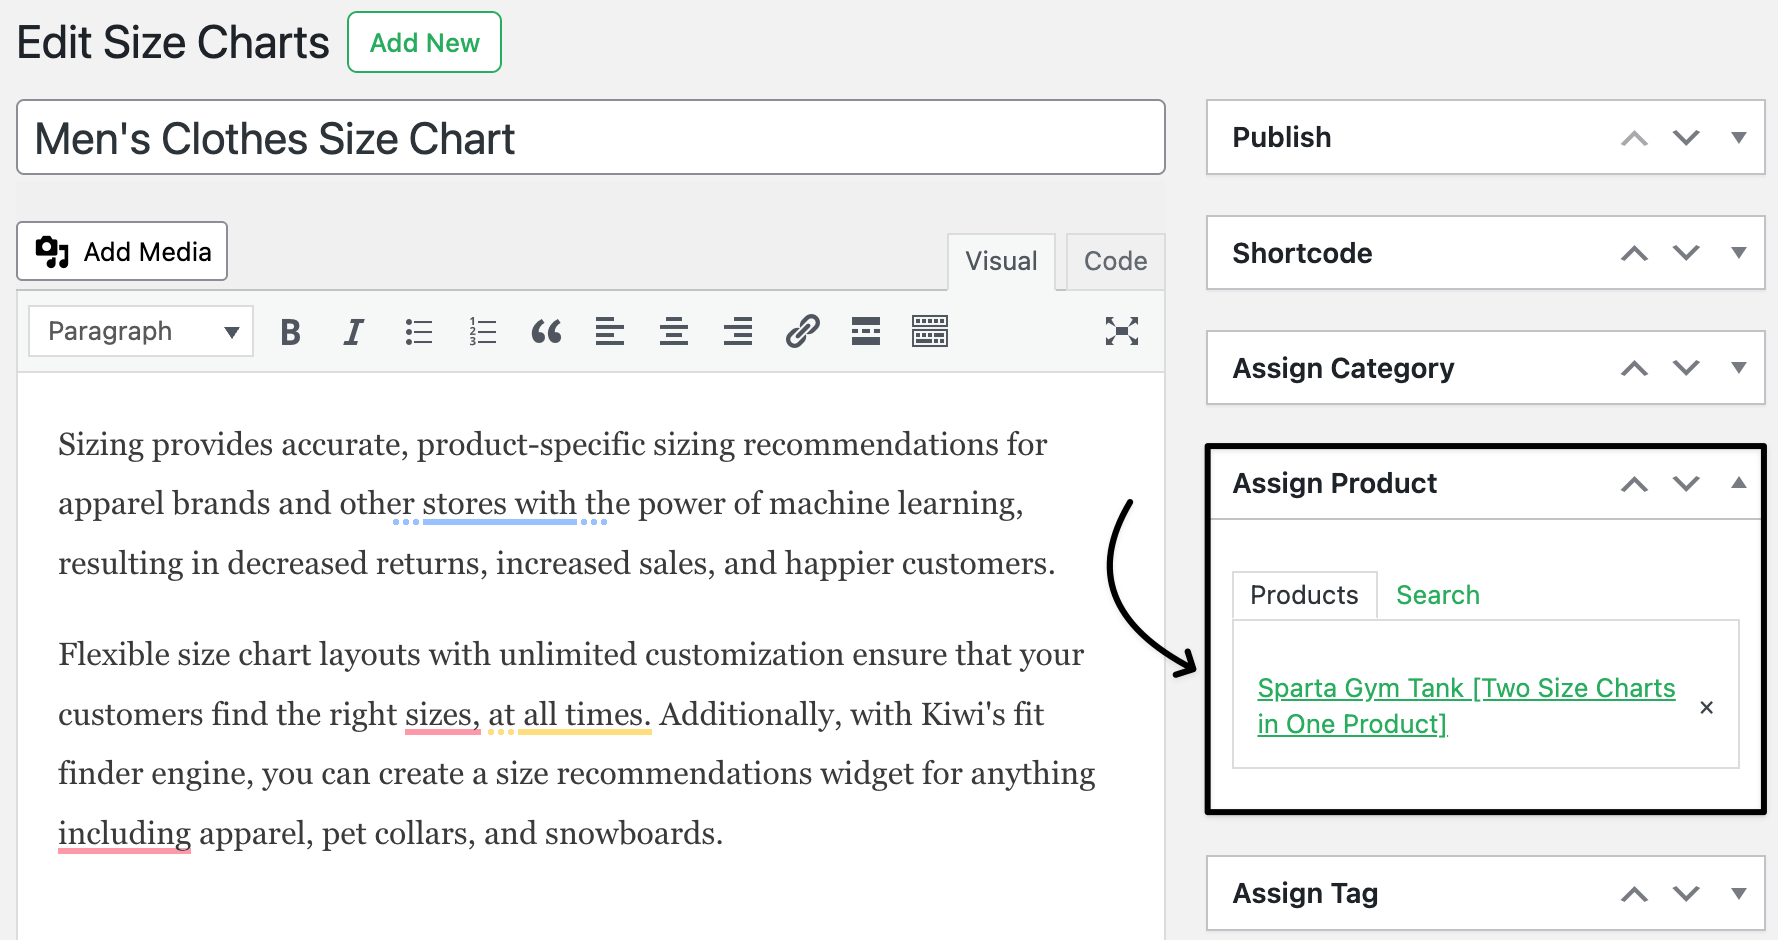The image size is (1778, 940).
Task: Click the Assign Tag panel heading
Action: click(x=1305, y=894)
